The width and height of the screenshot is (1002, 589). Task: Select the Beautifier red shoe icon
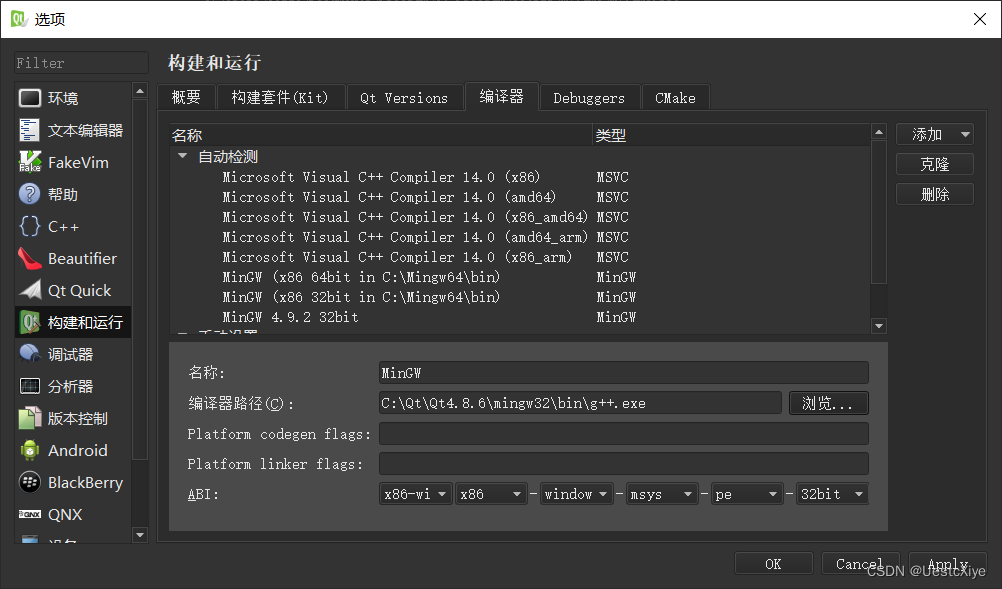click(29, 258)
